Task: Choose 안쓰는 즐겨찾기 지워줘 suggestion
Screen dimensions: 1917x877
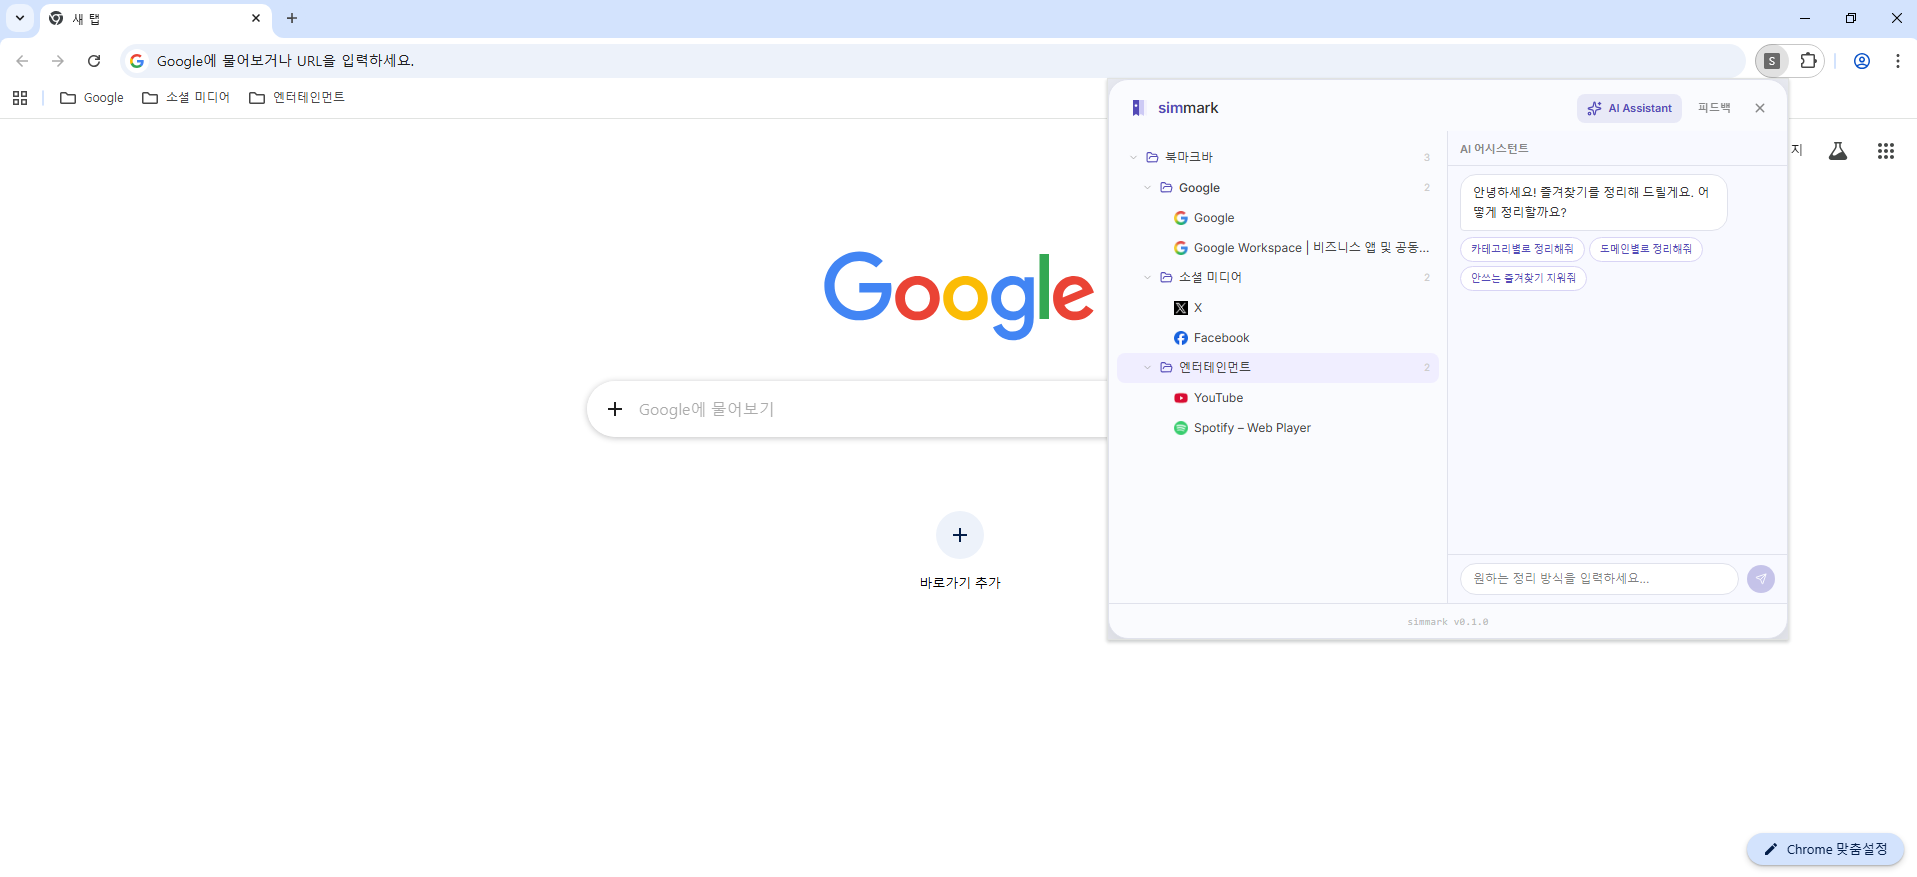Action: (1523, 278)
